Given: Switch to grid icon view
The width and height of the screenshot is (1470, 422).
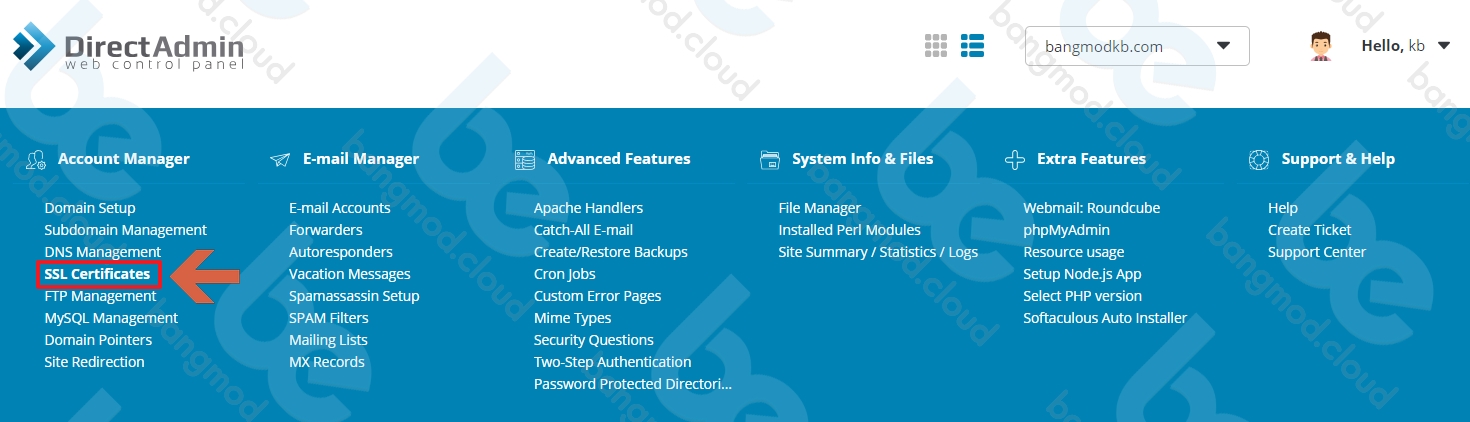Looking at the screenshot, I should 936,45.
